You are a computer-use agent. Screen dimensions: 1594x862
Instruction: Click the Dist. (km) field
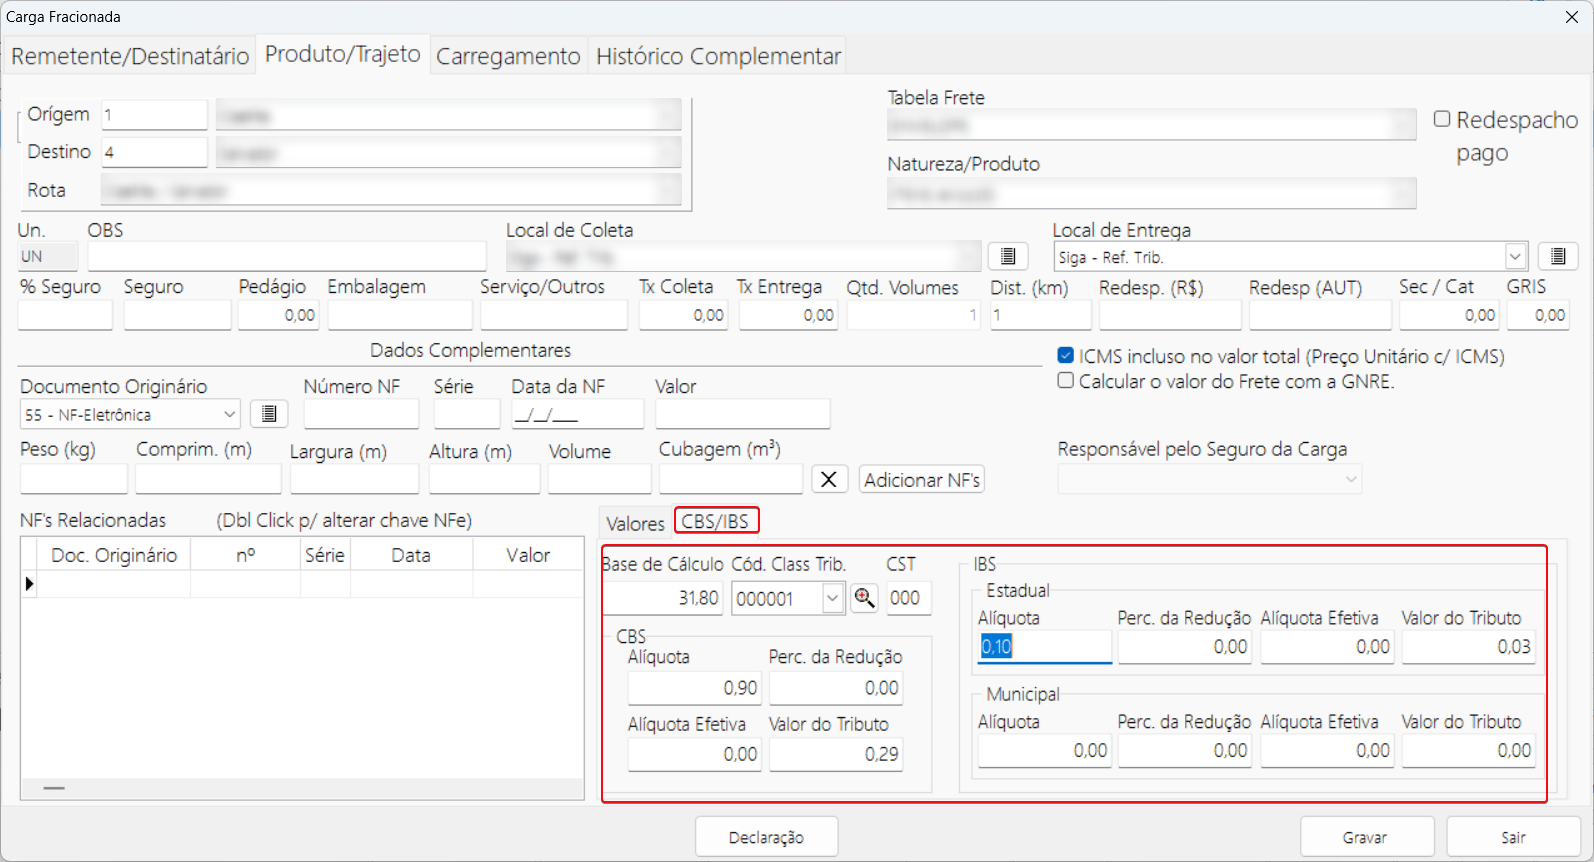click(x=1040, y=315)
